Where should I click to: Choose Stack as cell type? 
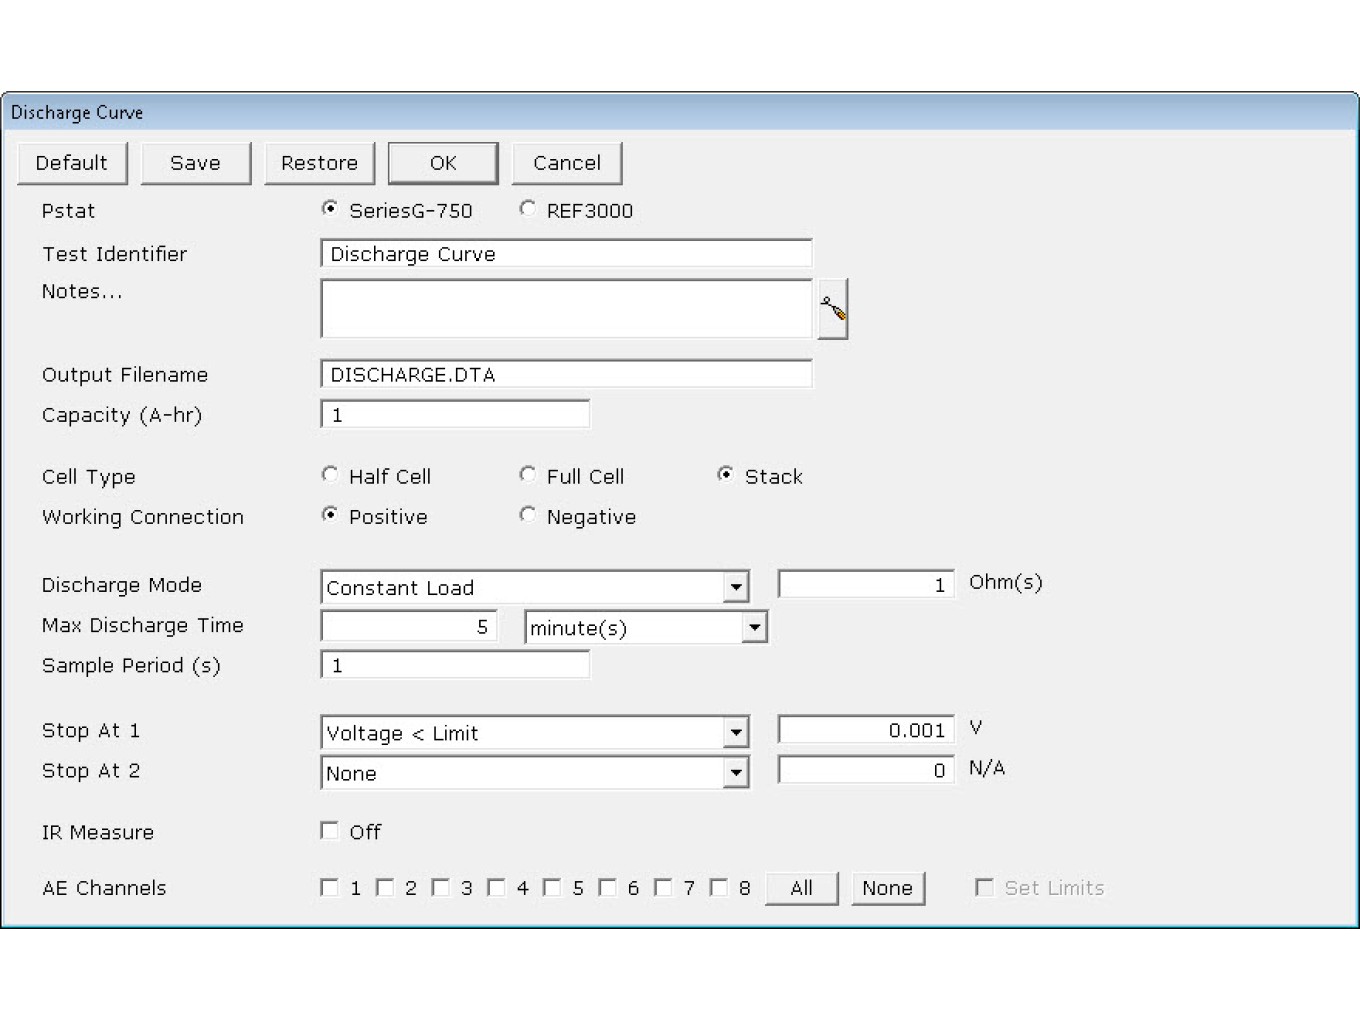coord(725,475)
